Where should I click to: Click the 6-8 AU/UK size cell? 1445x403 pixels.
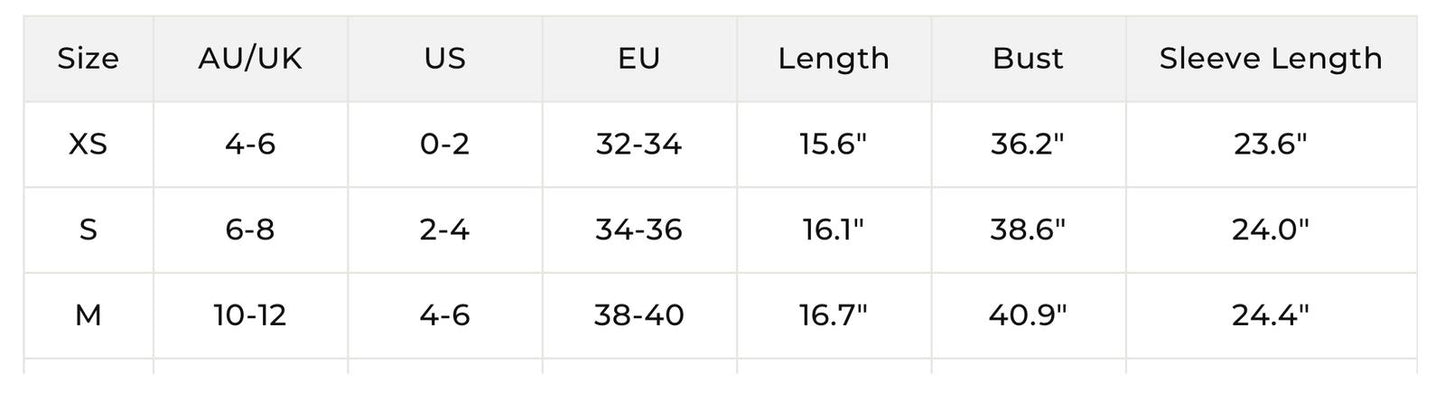(250, 231)
